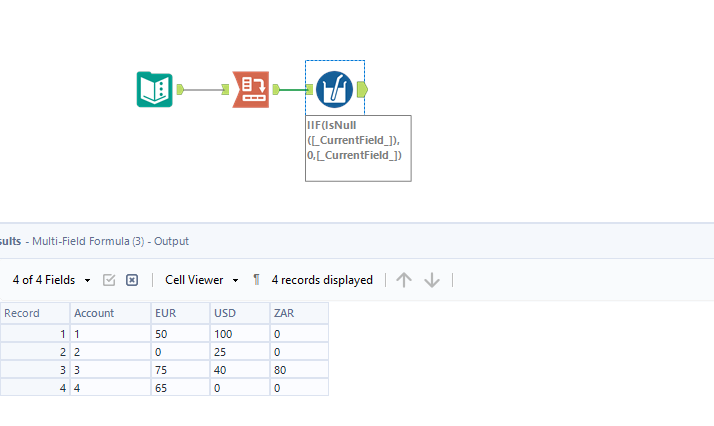The image size is (714, 426).
Task: Toggle the whitespace paragraph mark display
Action: pyautogui.click(x=256, y=280)
